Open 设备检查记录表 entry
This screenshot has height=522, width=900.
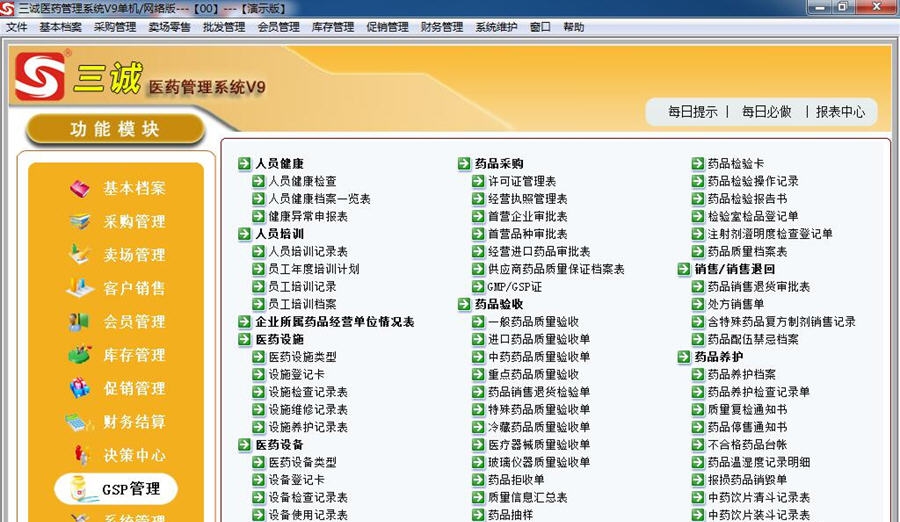(x=308, y=497)
